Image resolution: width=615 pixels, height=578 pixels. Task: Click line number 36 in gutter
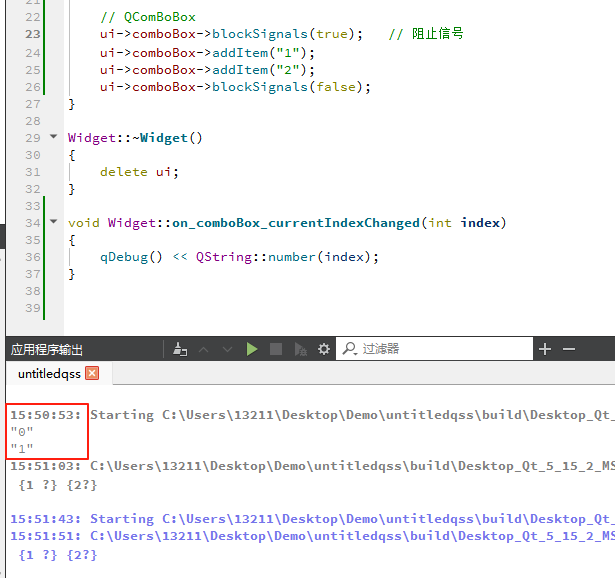[x=33, y=257]
